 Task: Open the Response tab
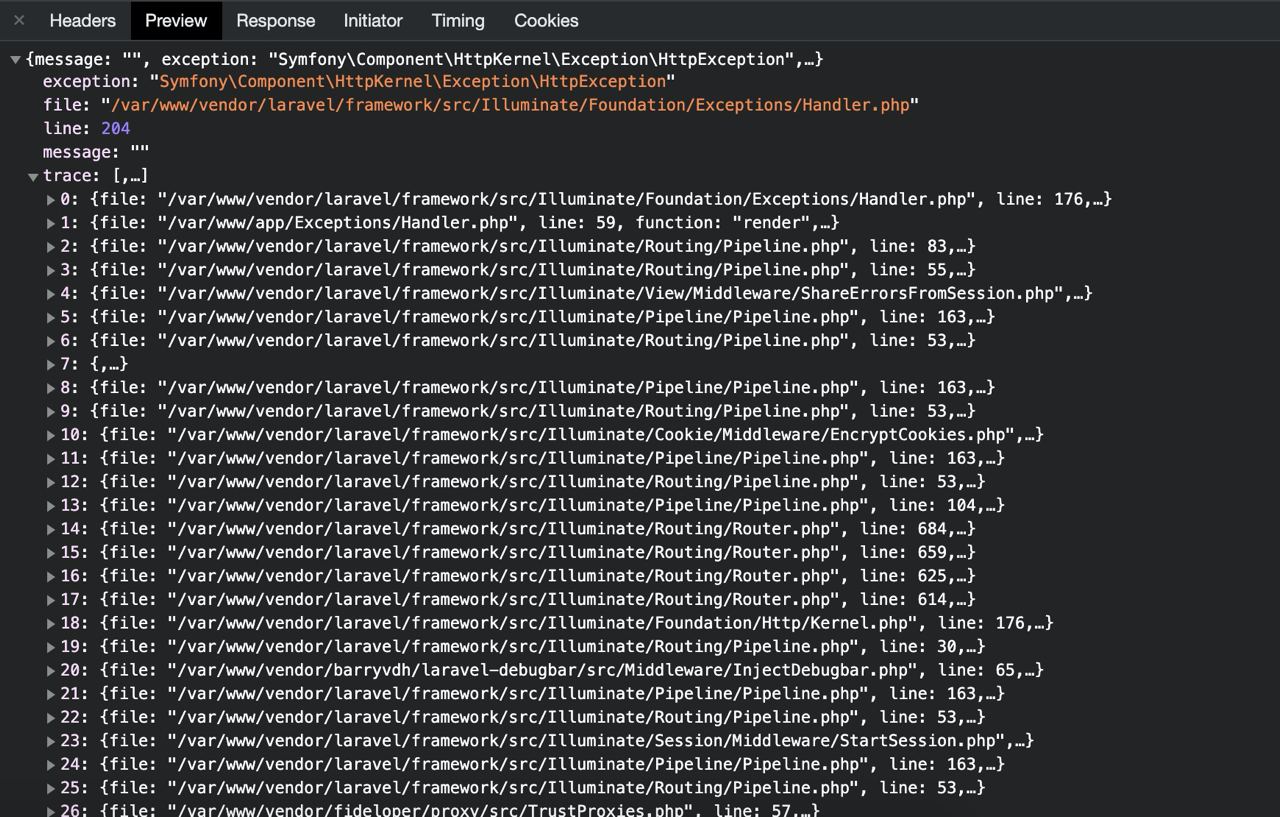275,20
